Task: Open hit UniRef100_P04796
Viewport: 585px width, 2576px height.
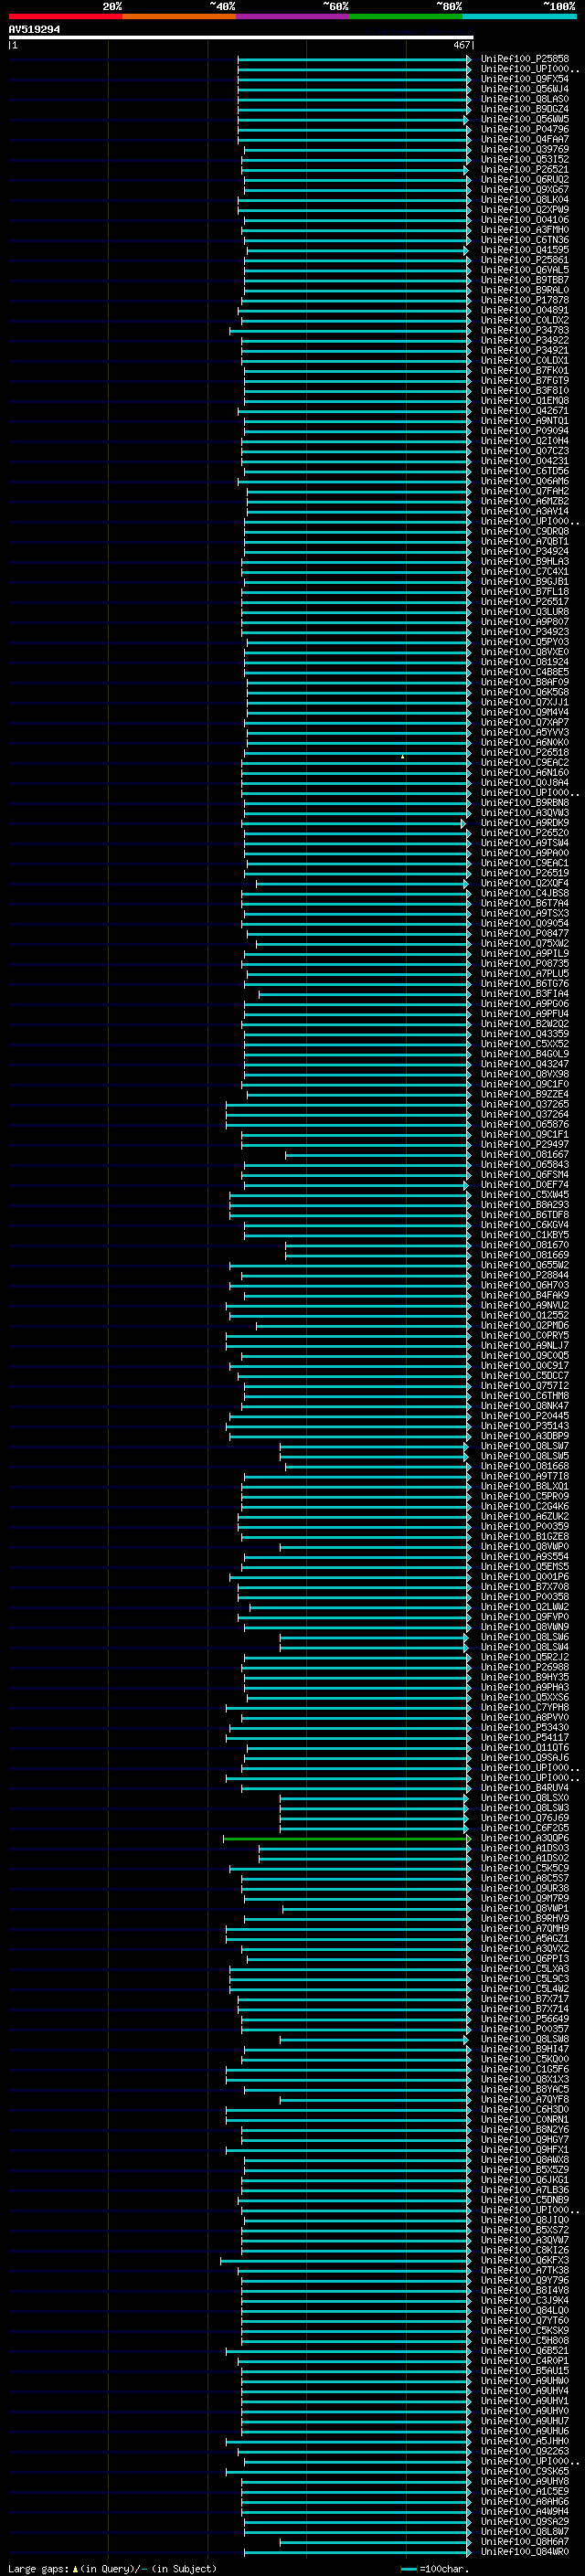Action: click(524, 129)
